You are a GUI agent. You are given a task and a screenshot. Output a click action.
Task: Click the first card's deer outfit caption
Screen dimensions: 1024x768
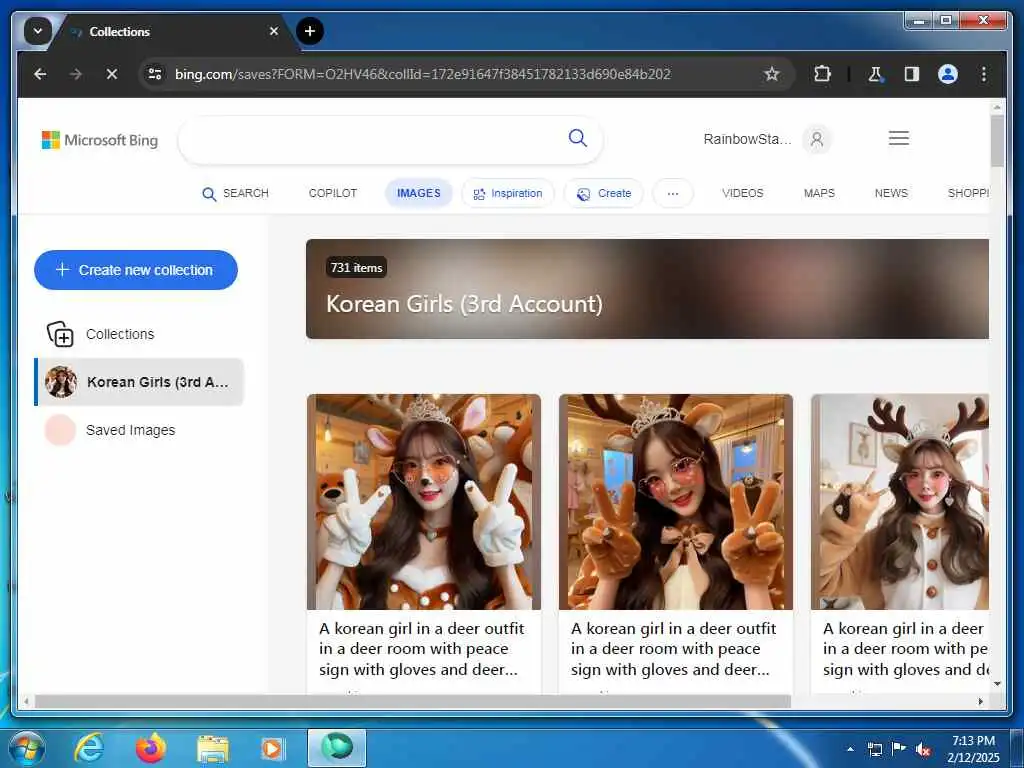click(x=421, y=648)
